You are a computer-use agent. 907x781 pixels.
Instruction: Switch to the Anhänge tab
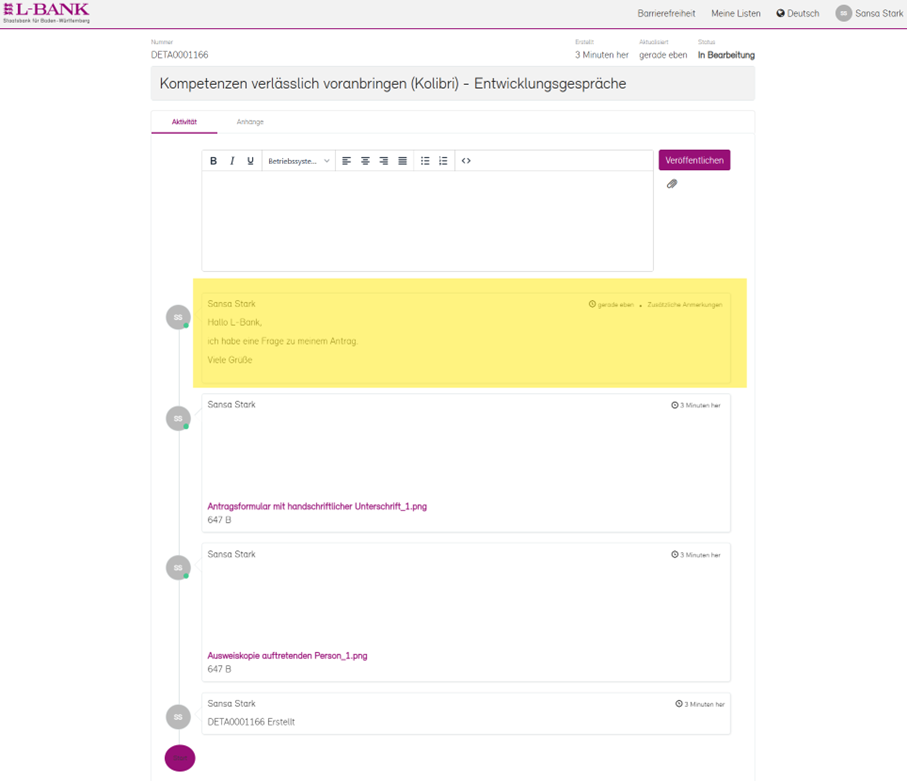point(250,122)
